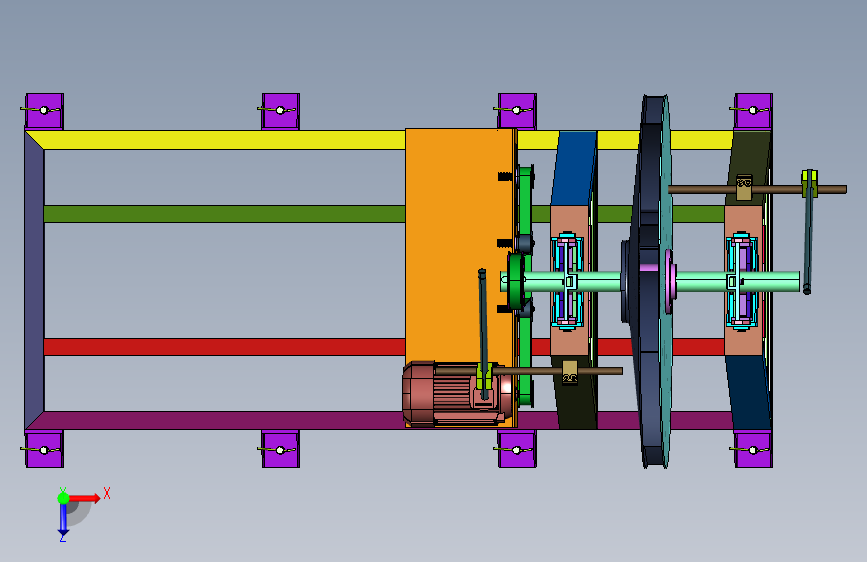
Task: Select the cyan bearing assembly right of flywheel
Action: tap(741, 281)
